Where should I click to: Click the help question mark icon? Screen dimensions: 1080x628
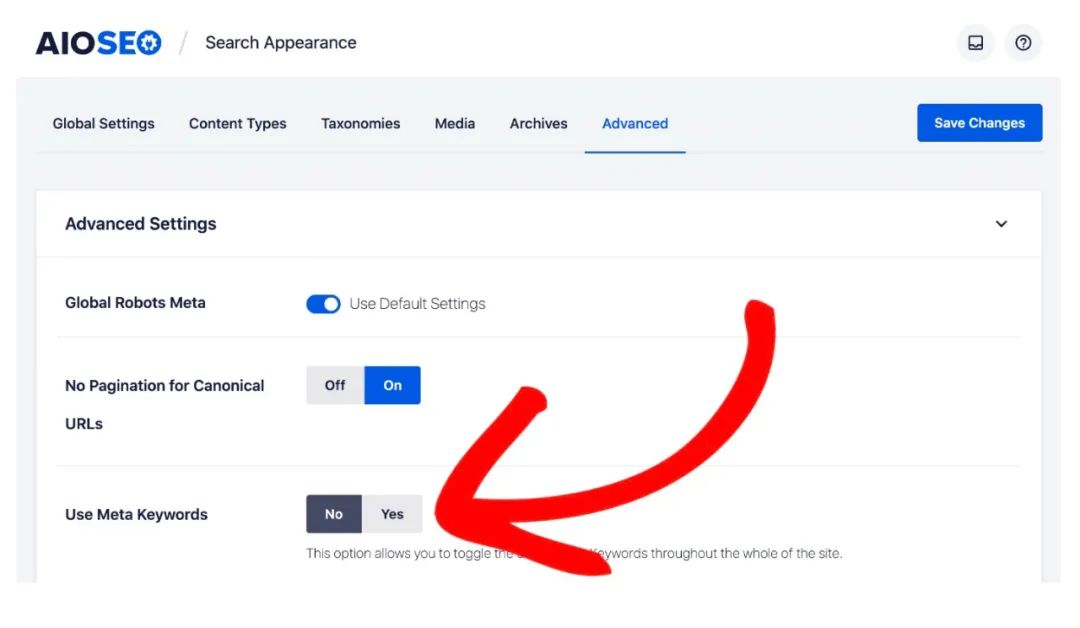[1023, 42]
